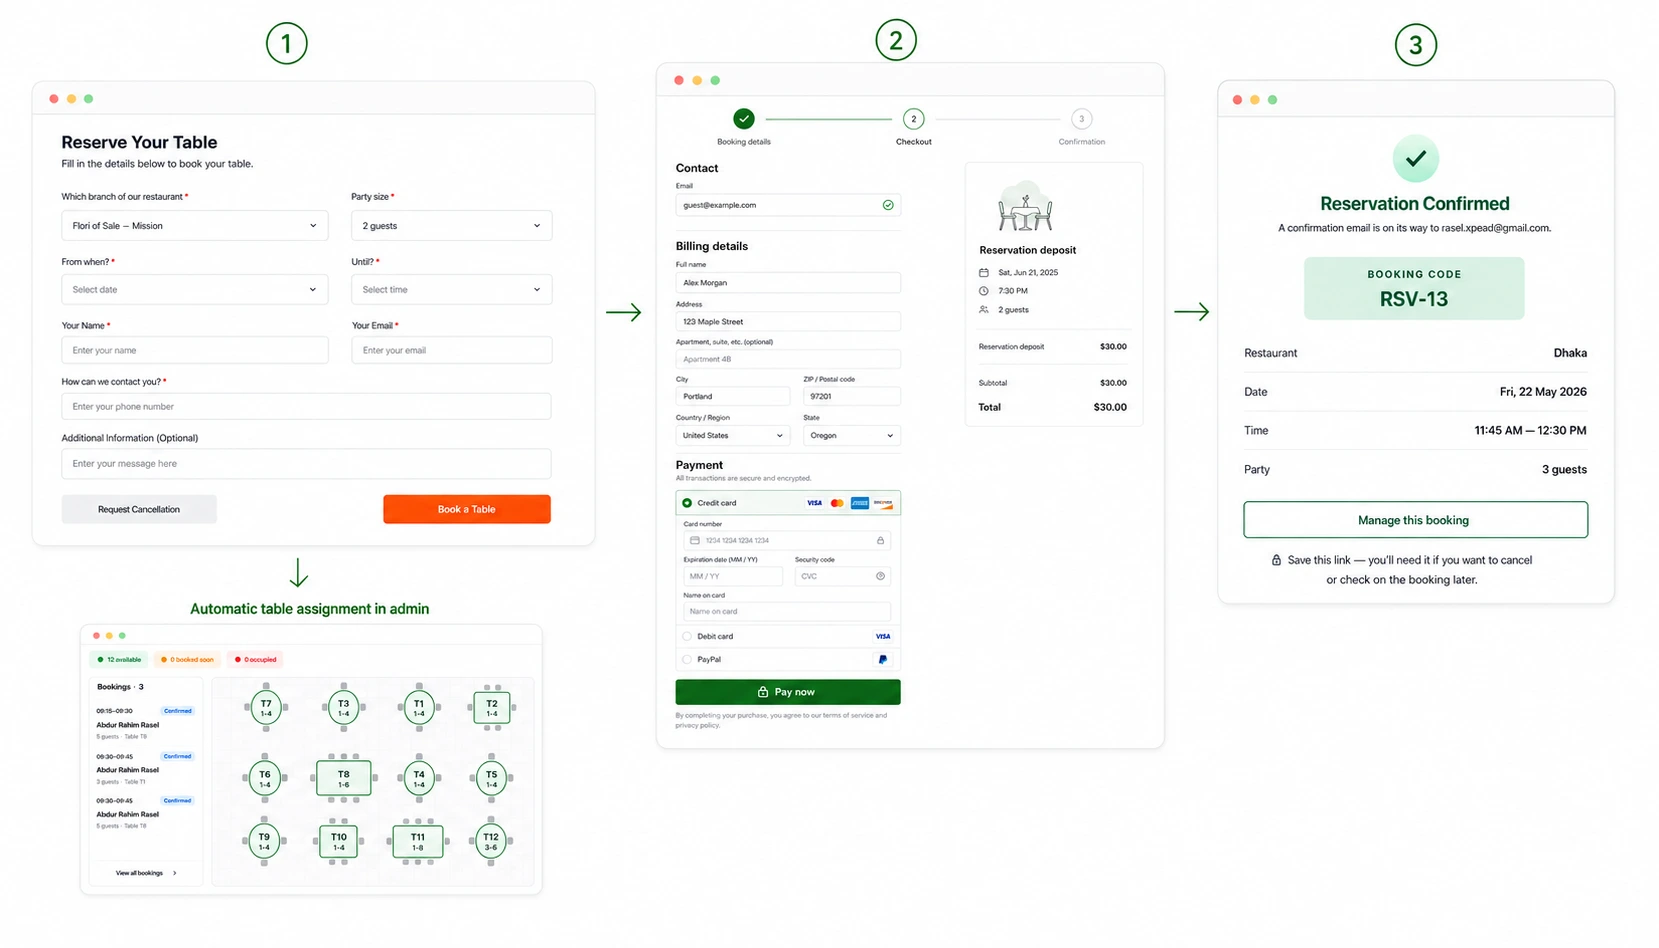Select table T7 on the floor plan
The image size is (1659, 948).
click(x=266, y=707)
